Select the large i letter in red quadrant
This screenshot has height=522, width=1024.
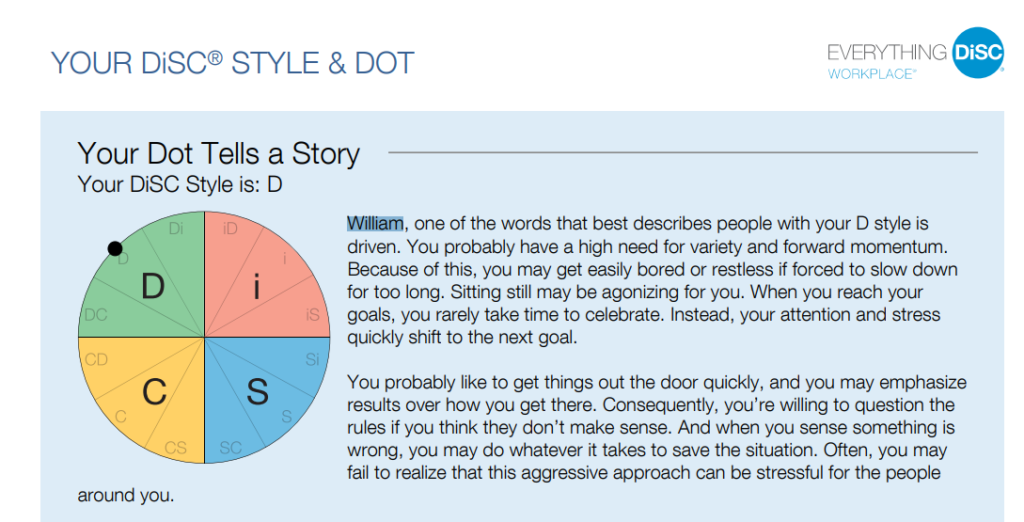256,288
